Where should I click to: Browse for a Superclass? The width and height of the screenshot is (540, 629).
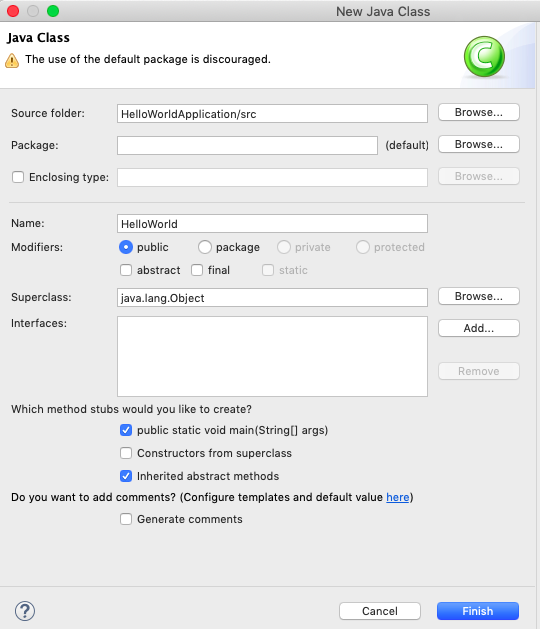click(479, 296)
